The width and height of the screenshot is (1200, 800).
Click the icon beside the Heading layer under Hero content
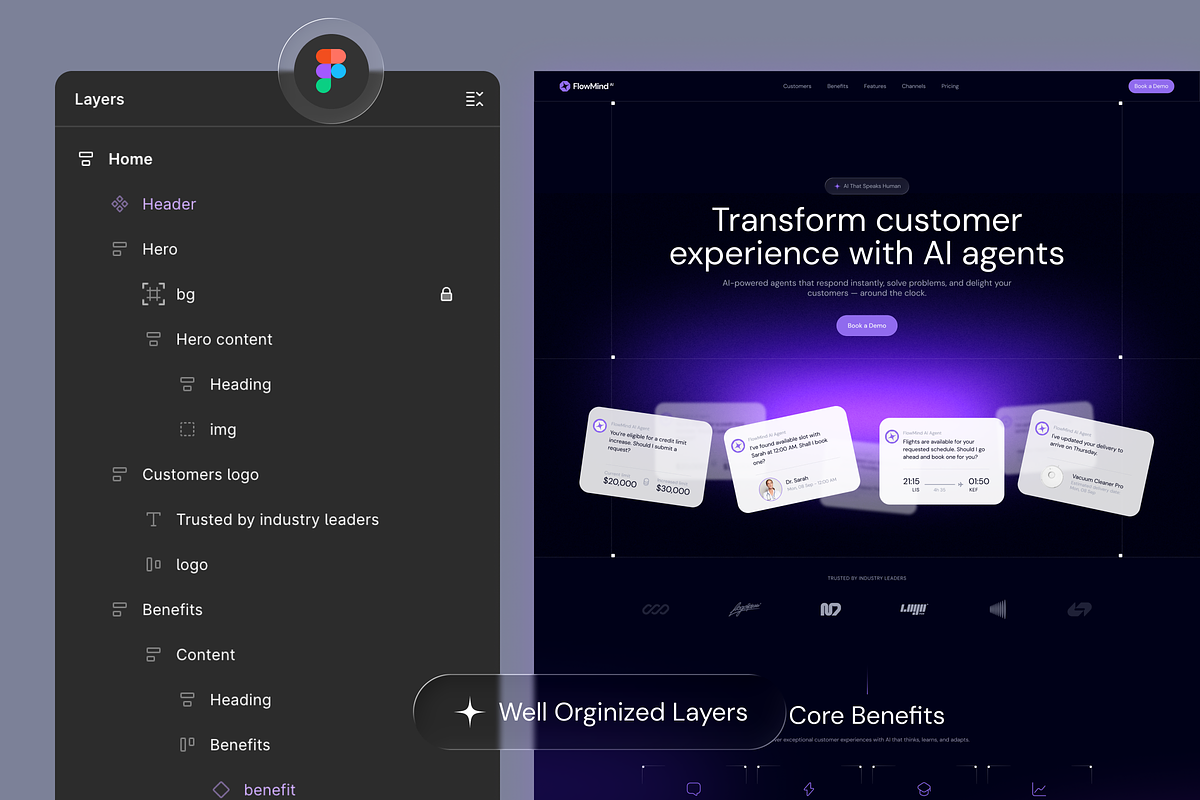[x=187, y=384]
